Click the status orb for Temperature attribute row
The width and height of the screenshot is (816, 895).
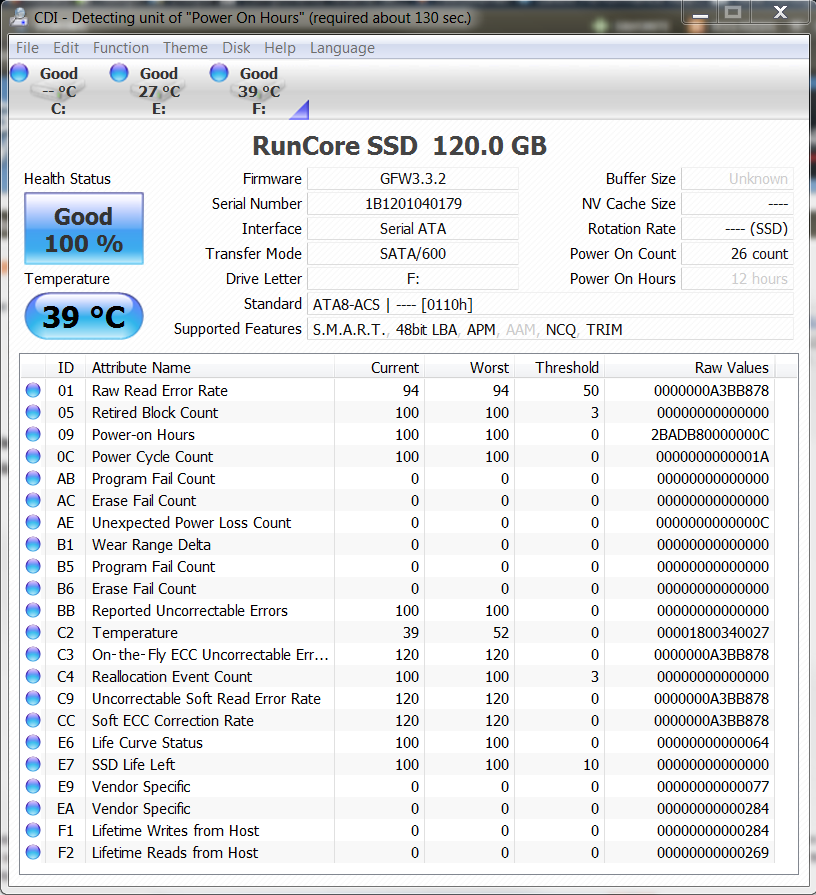click(33, 633)
